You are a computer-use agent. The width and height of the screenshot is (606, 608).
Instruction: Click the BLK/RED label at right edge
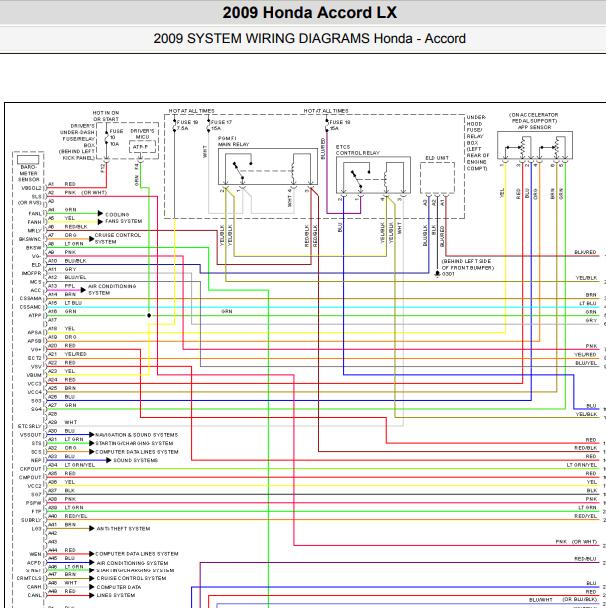[585, 252]
